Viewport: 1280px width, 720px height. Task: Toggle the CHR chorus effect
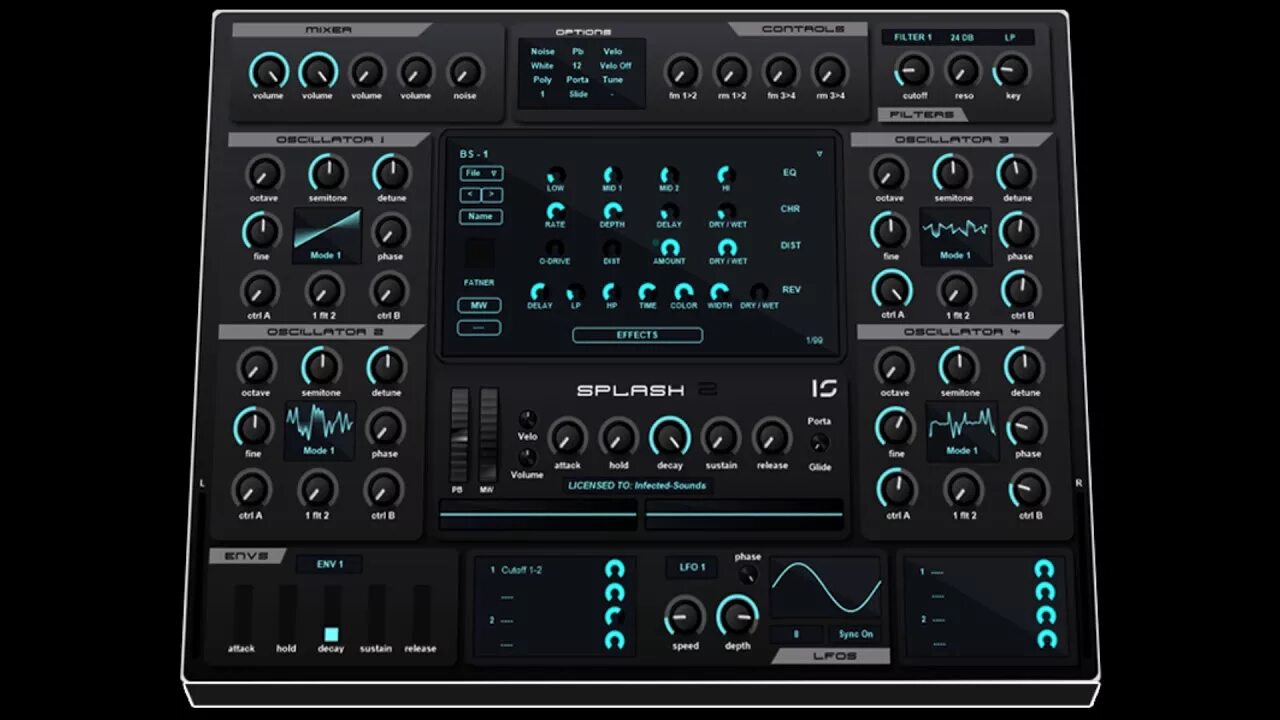coord(790,210)
